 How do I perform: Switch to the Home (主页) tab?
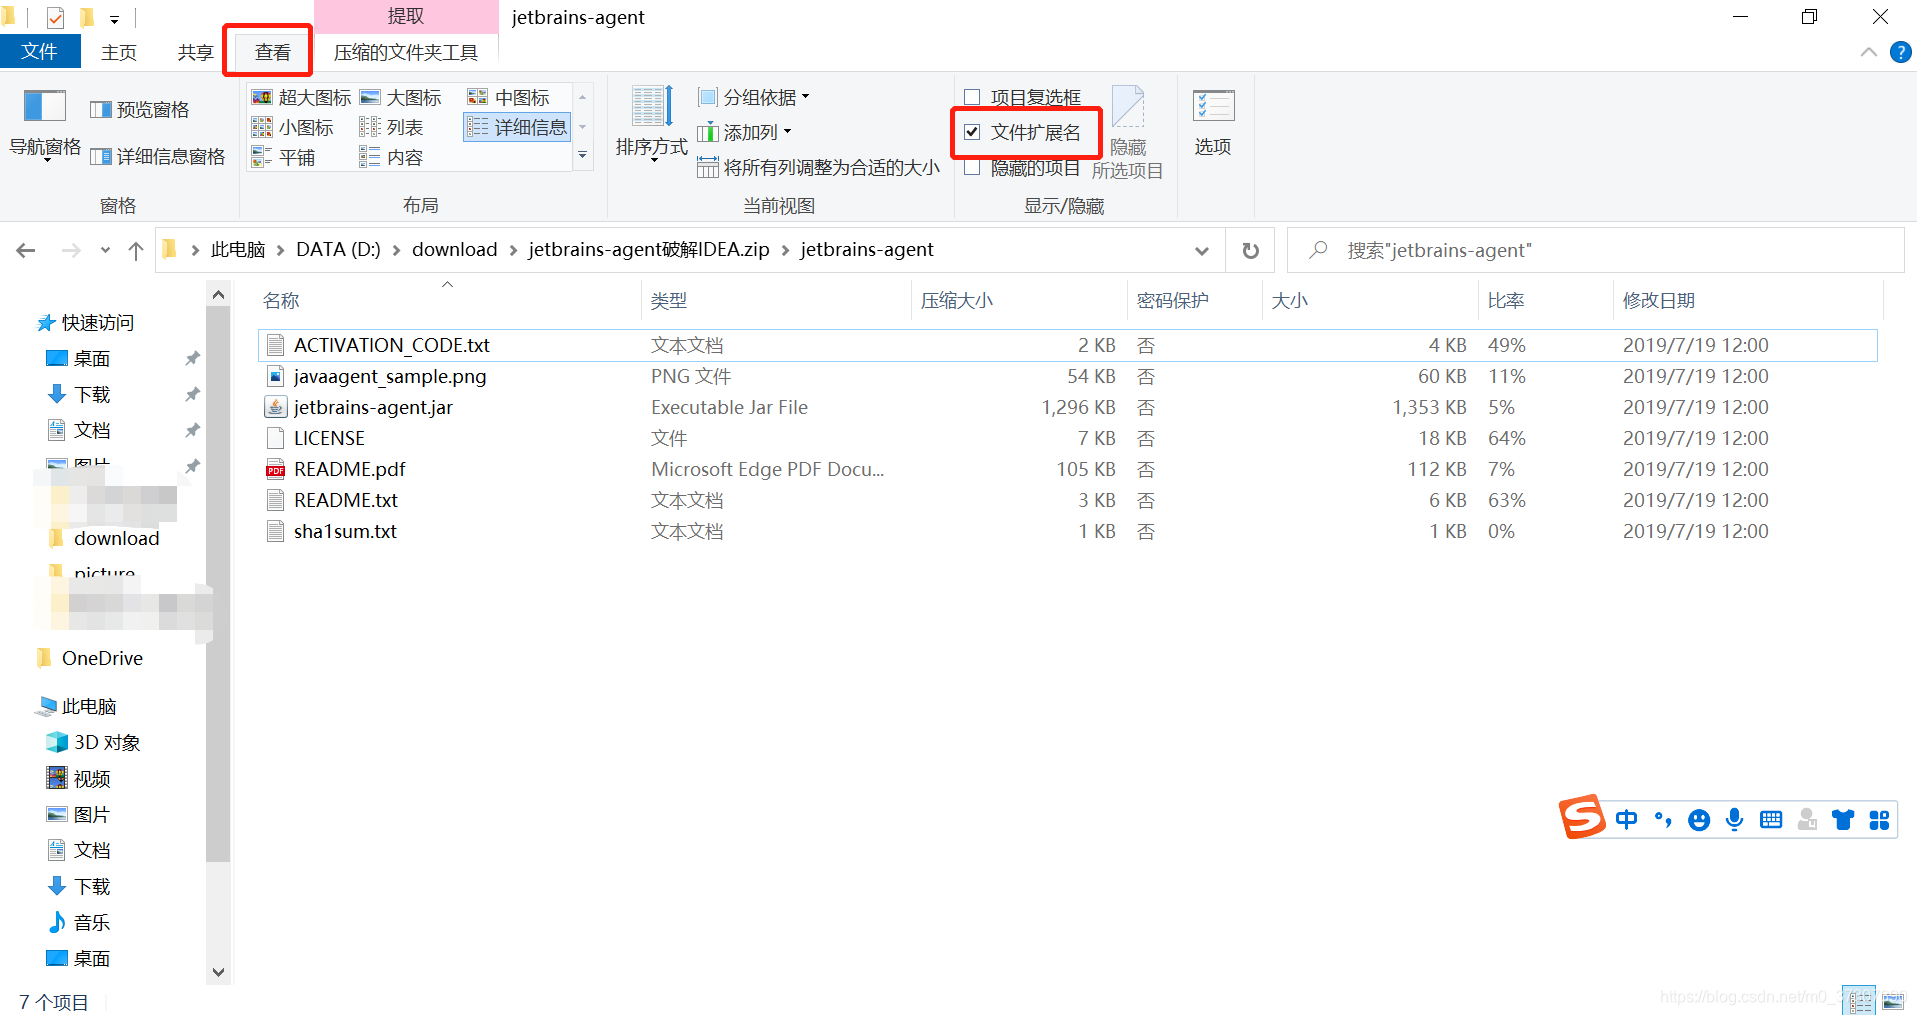pos(119,52)
